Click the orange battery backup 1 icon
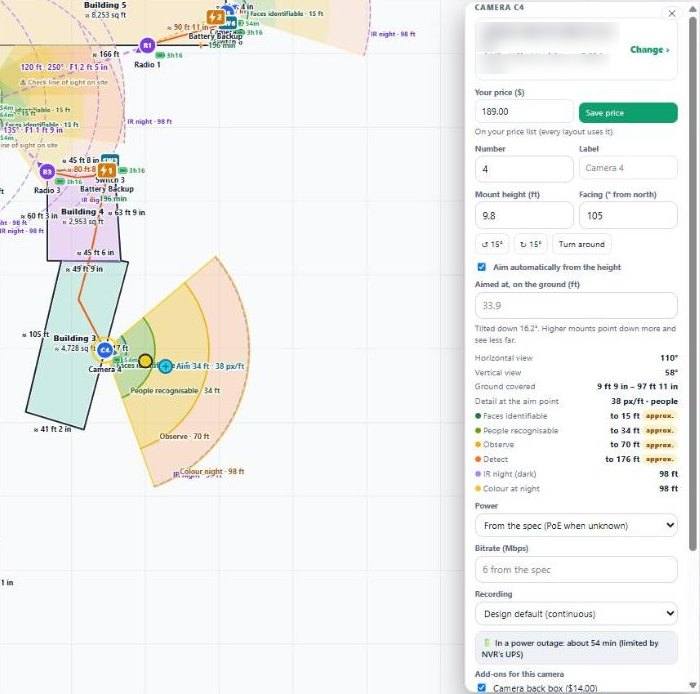This screenshot has height=694, width=700. click(x=107, y=170)
